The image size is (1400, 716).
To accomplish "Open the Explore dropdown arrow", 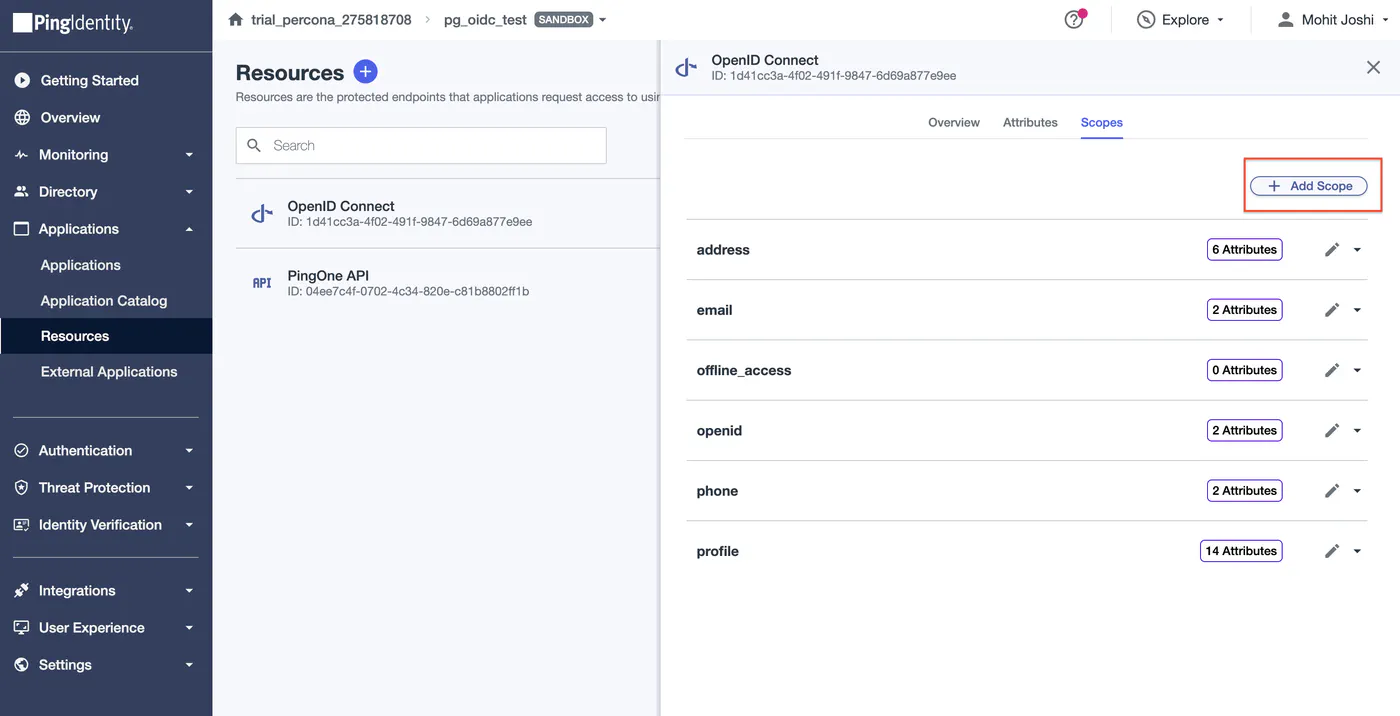I will click(1220, 20).
